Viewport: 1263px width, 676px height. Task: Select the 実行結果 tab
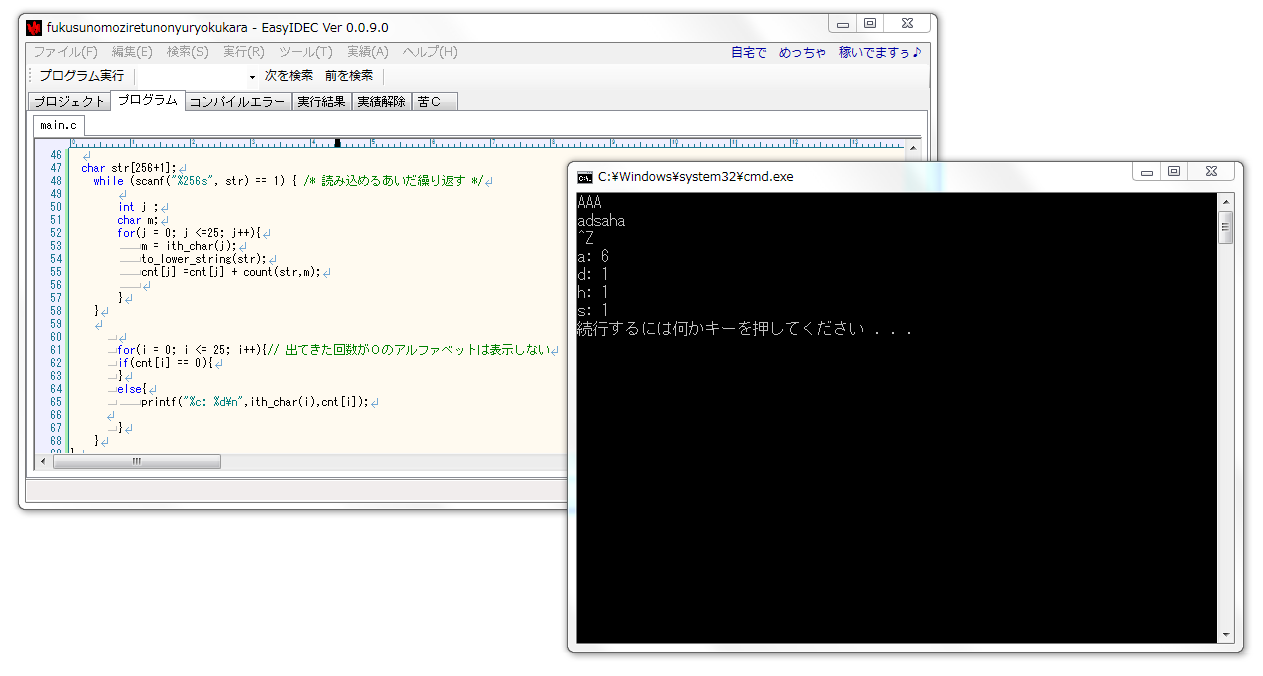coord(321,101)
